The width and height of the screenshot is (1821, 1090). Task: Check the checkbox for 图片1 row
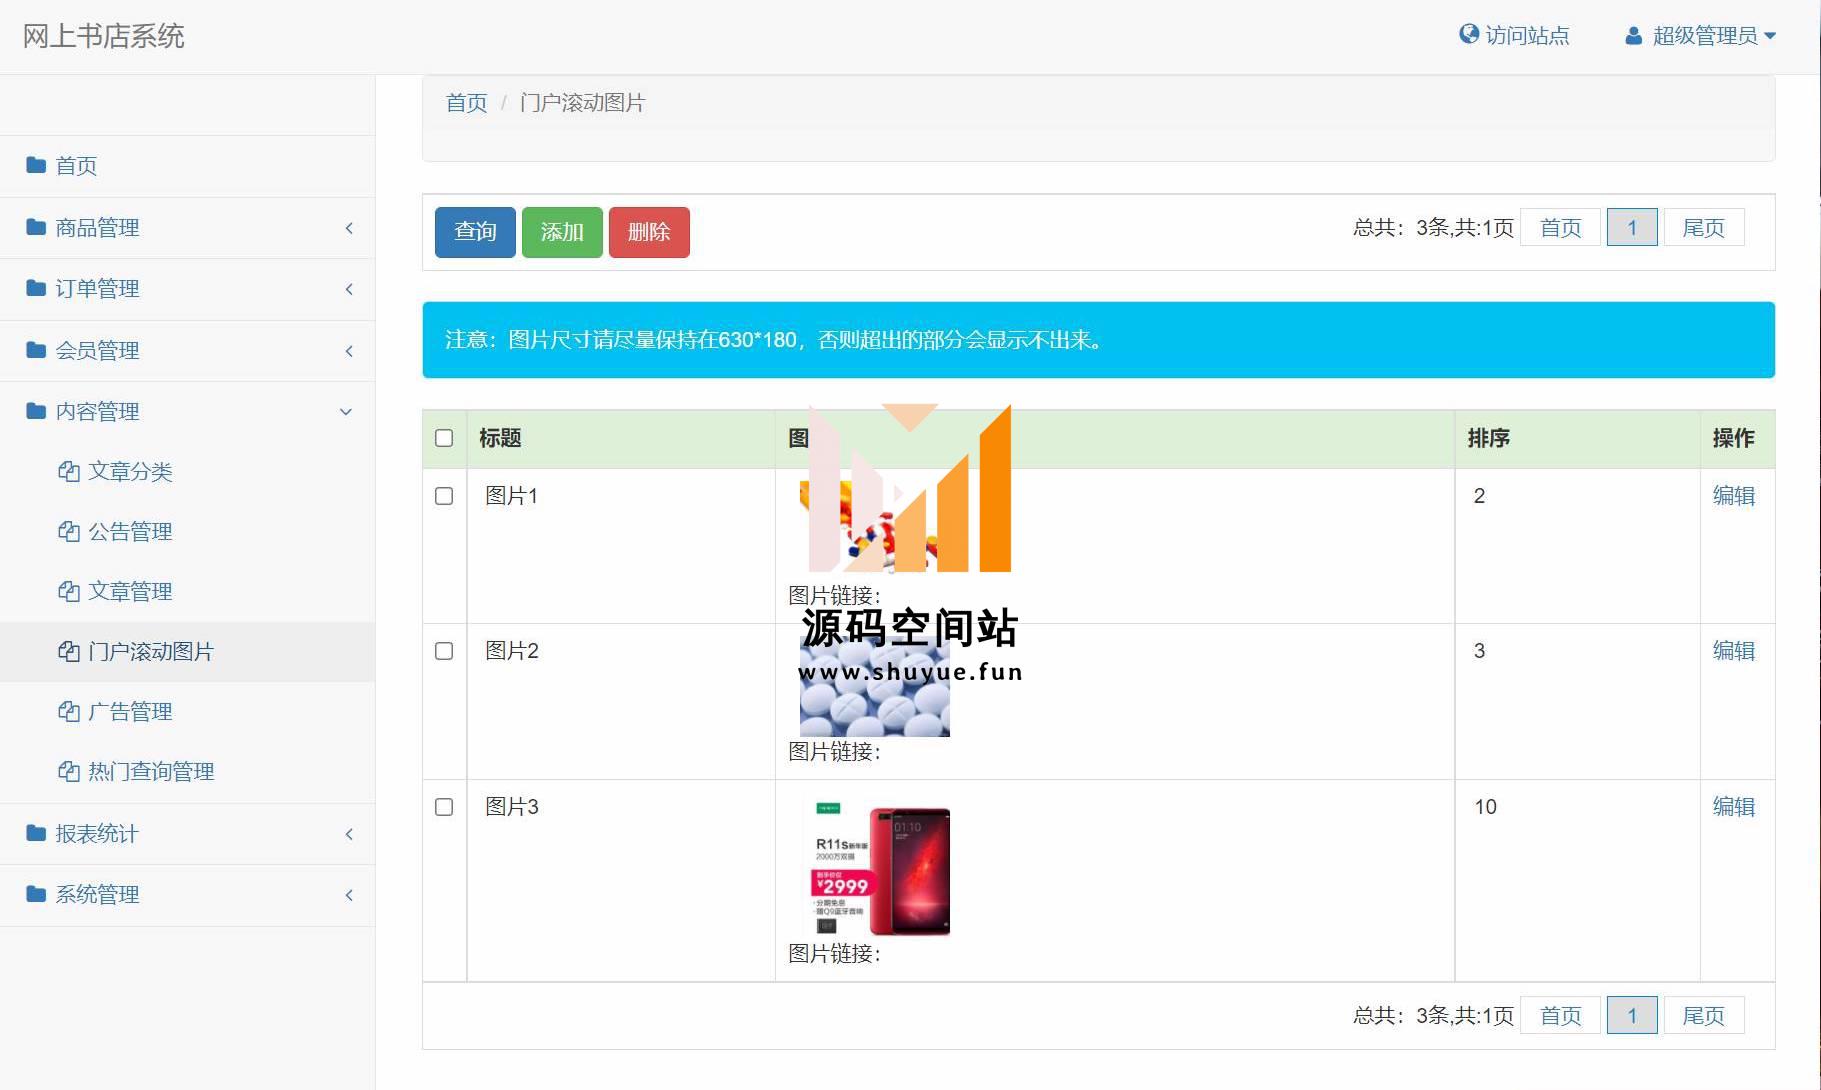(444, 496)
